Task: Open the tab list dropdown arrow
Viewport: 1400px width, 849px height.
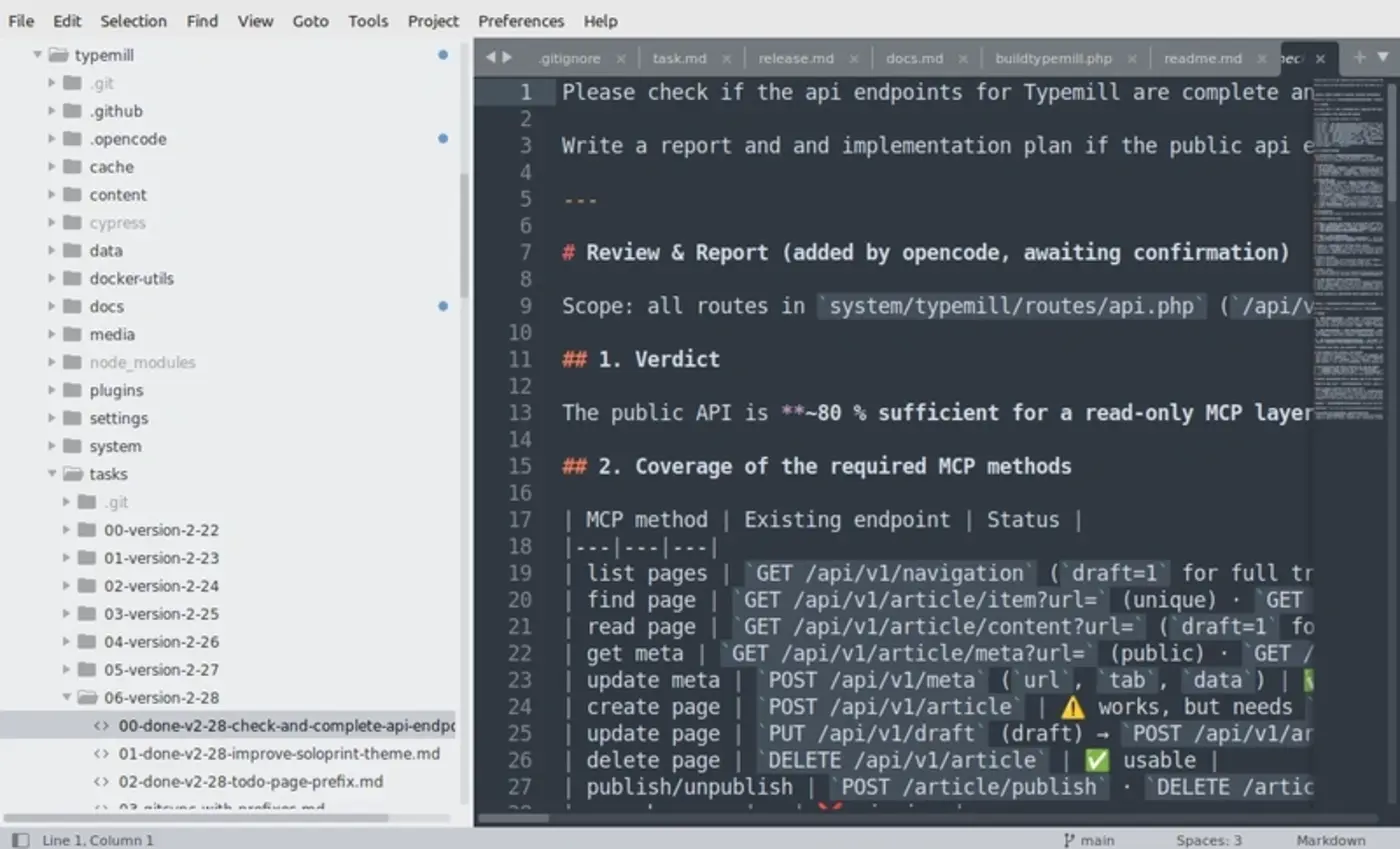Action: [x=1383, y=57]
